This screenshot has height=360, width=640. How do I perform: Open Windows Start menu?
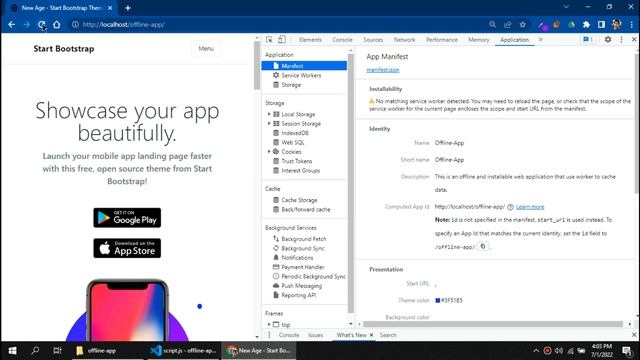pyautogui.click(x=12, y=351)
